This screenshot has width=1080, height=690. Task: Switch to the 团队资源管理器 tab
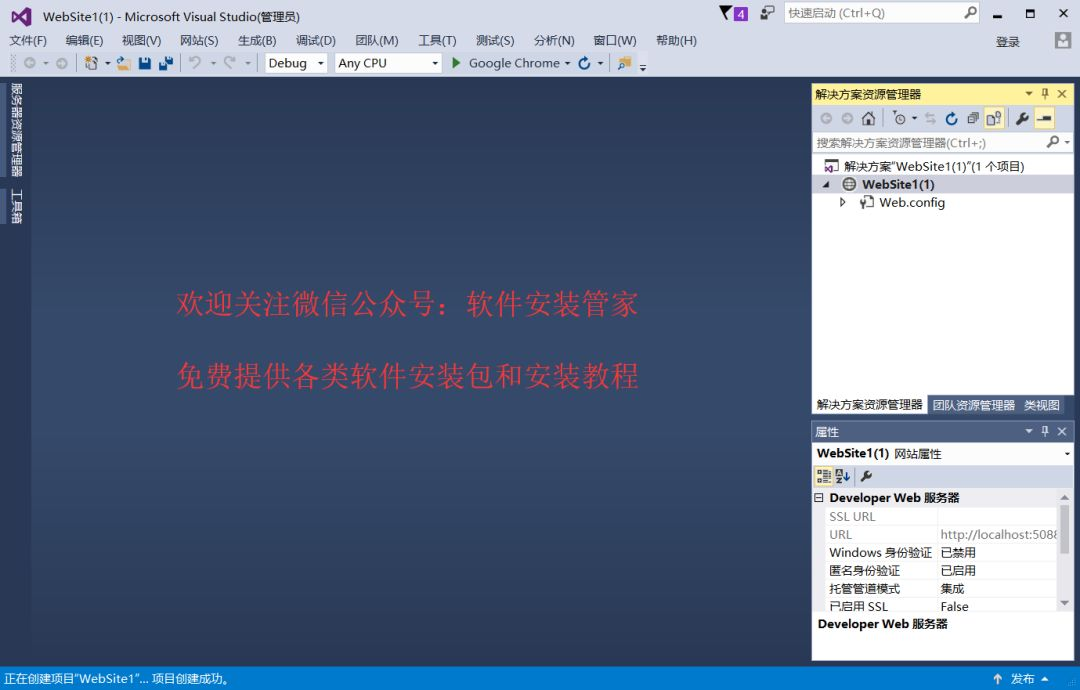coord(973,405)
